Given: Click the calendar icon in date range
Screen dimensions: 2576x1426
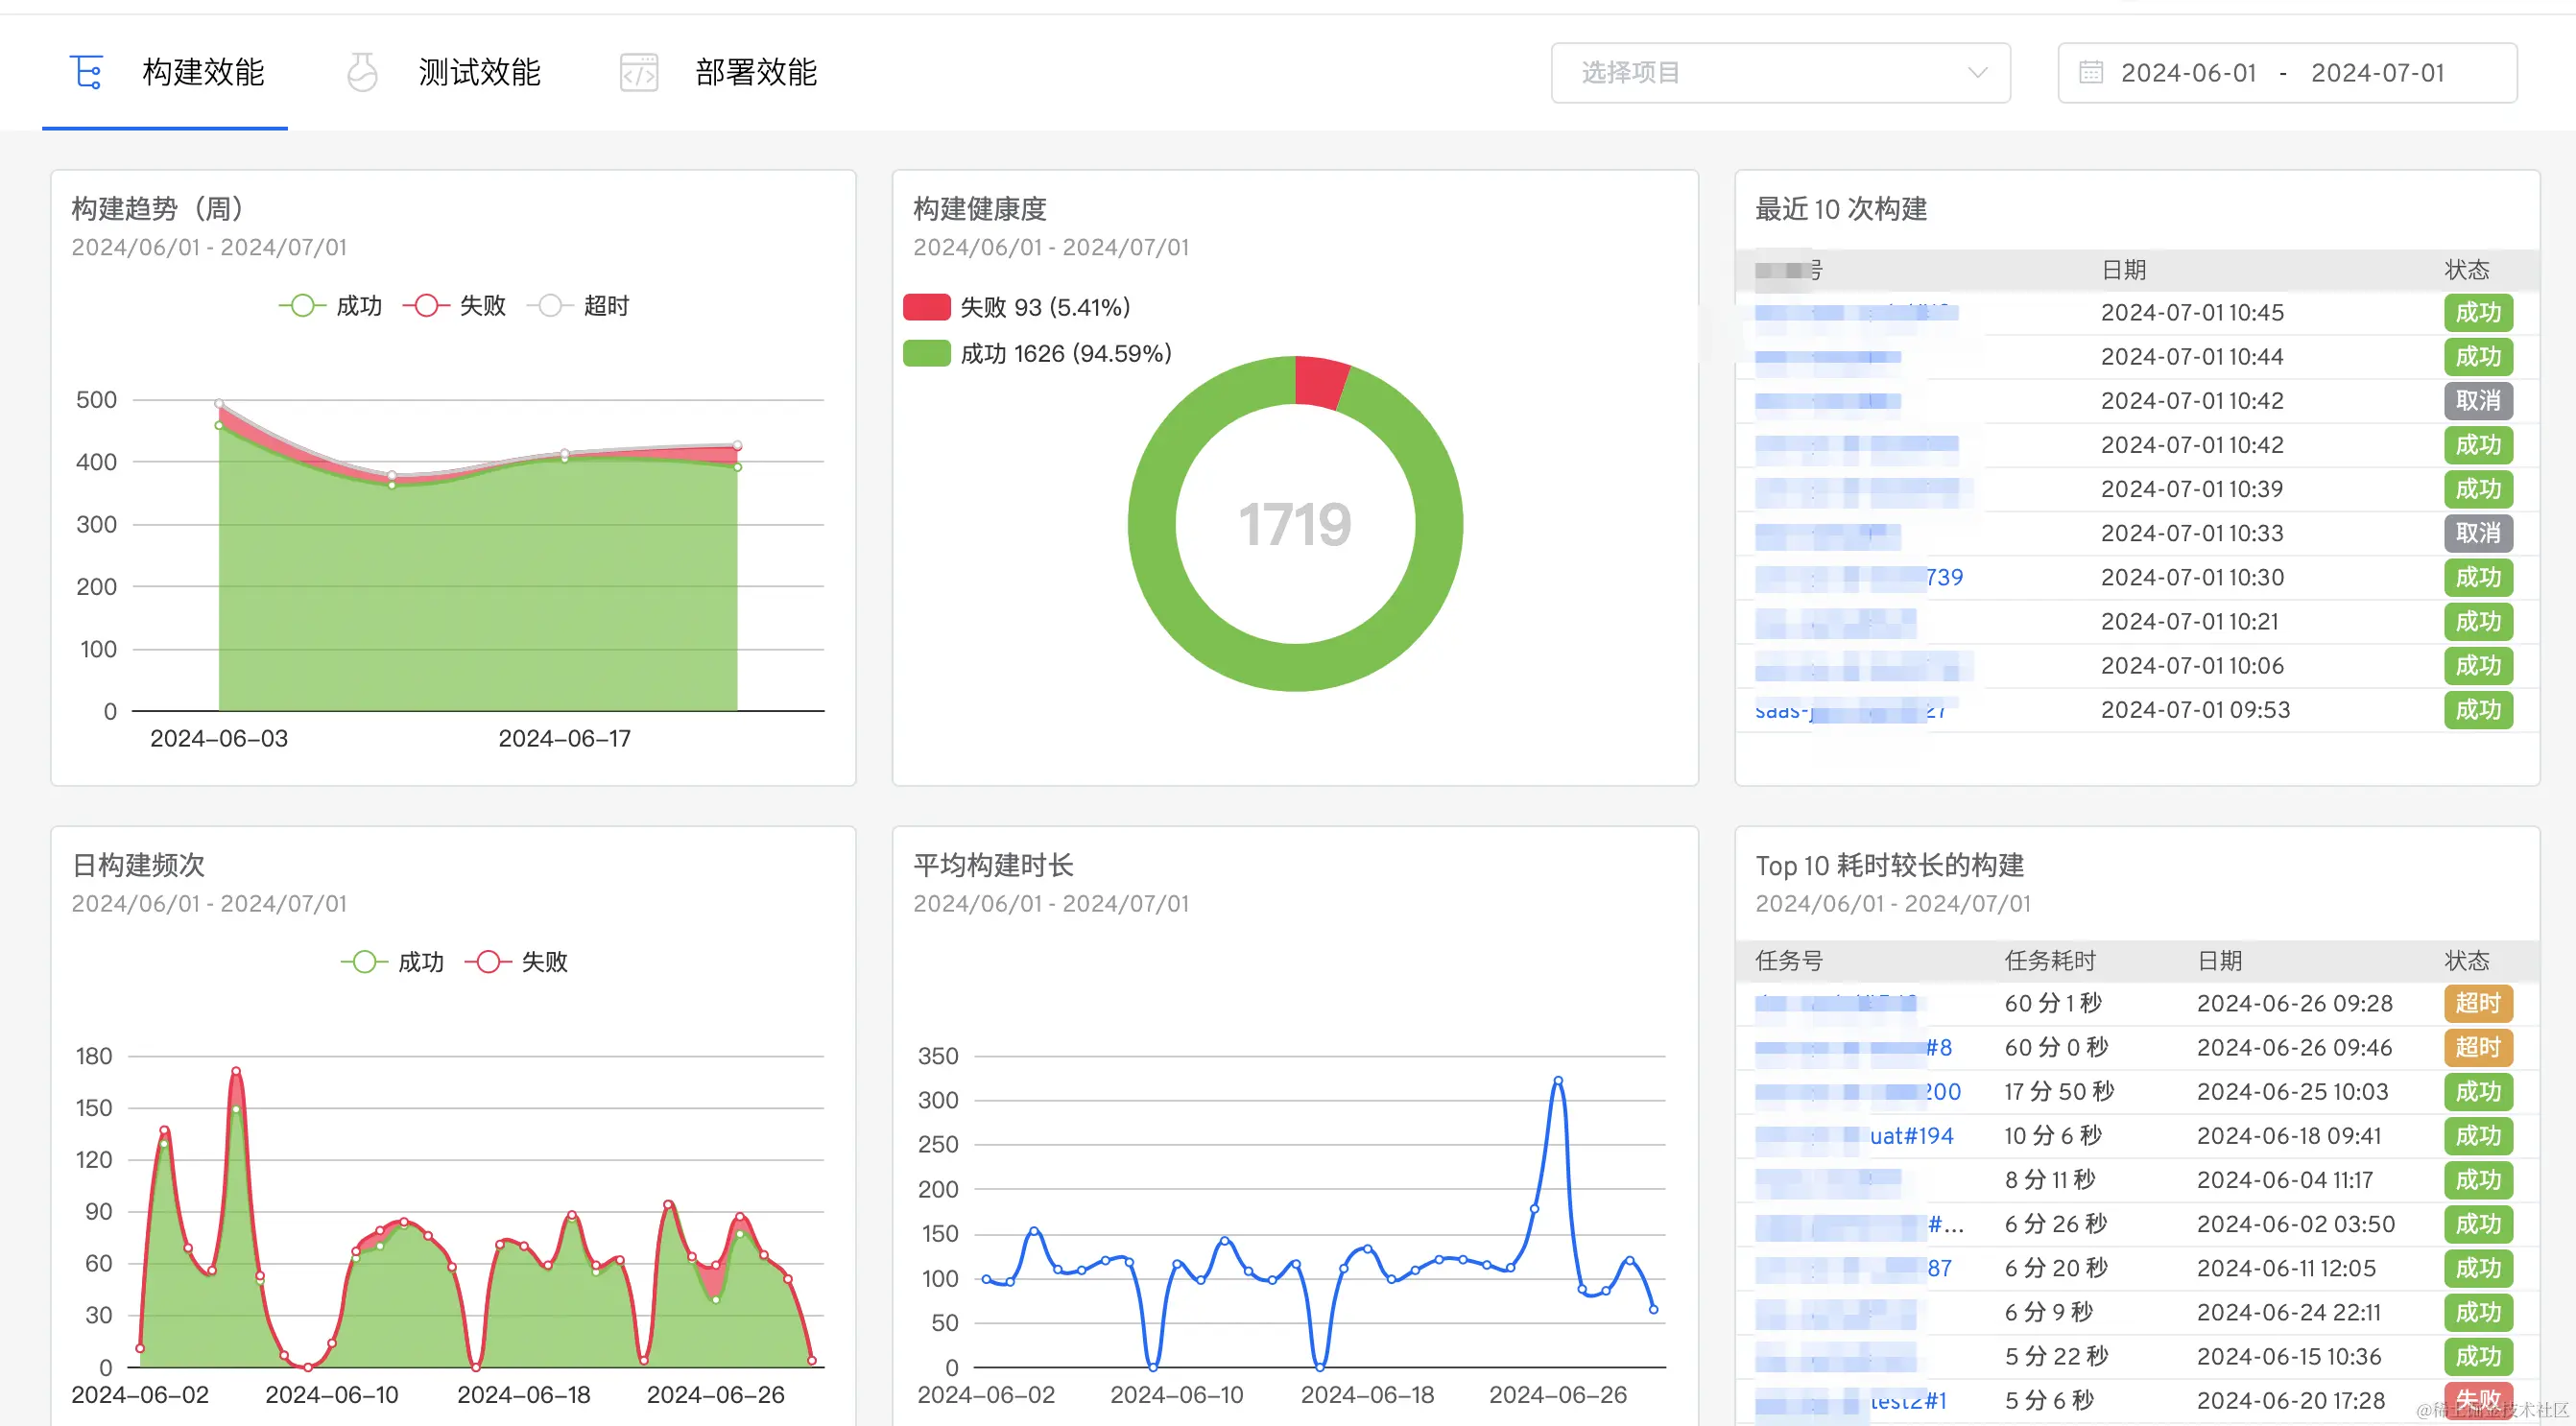Looking at the screenshot, I should tap(2090, 72).
